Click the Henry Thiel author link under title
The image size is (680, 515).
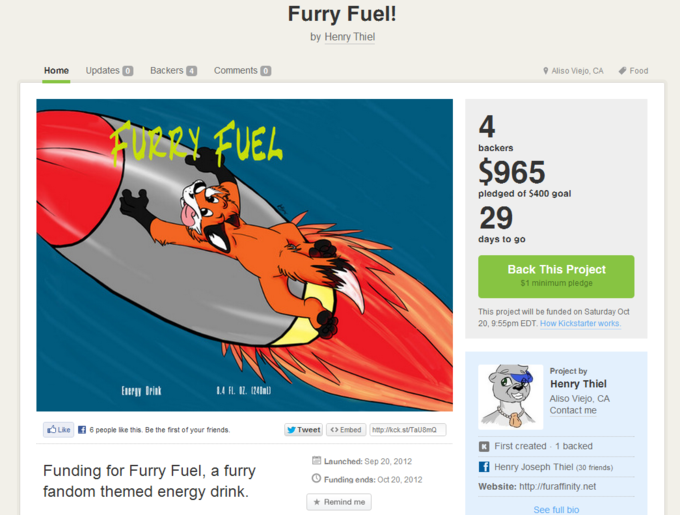pos(350,37)
